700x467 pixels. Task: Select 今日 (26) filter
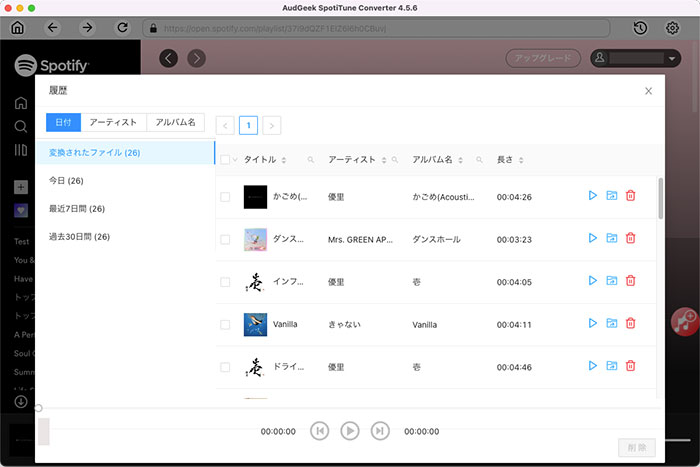[125, 181]
